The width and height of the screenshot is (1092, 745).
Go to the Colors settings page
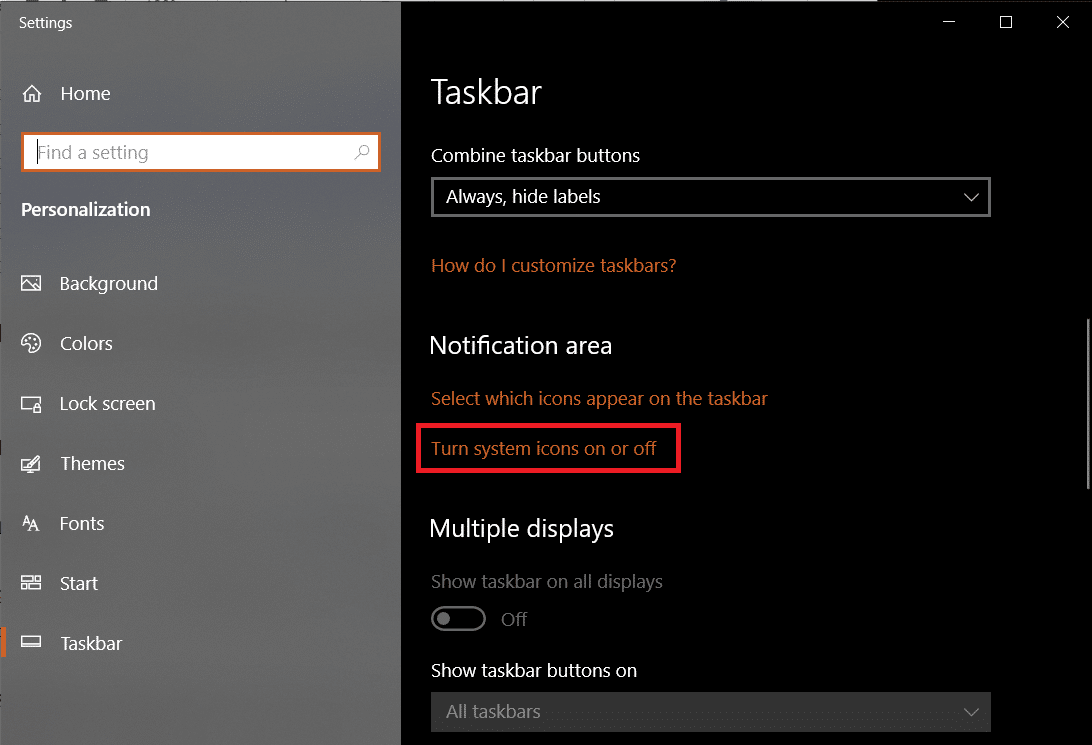click(86, 344)
